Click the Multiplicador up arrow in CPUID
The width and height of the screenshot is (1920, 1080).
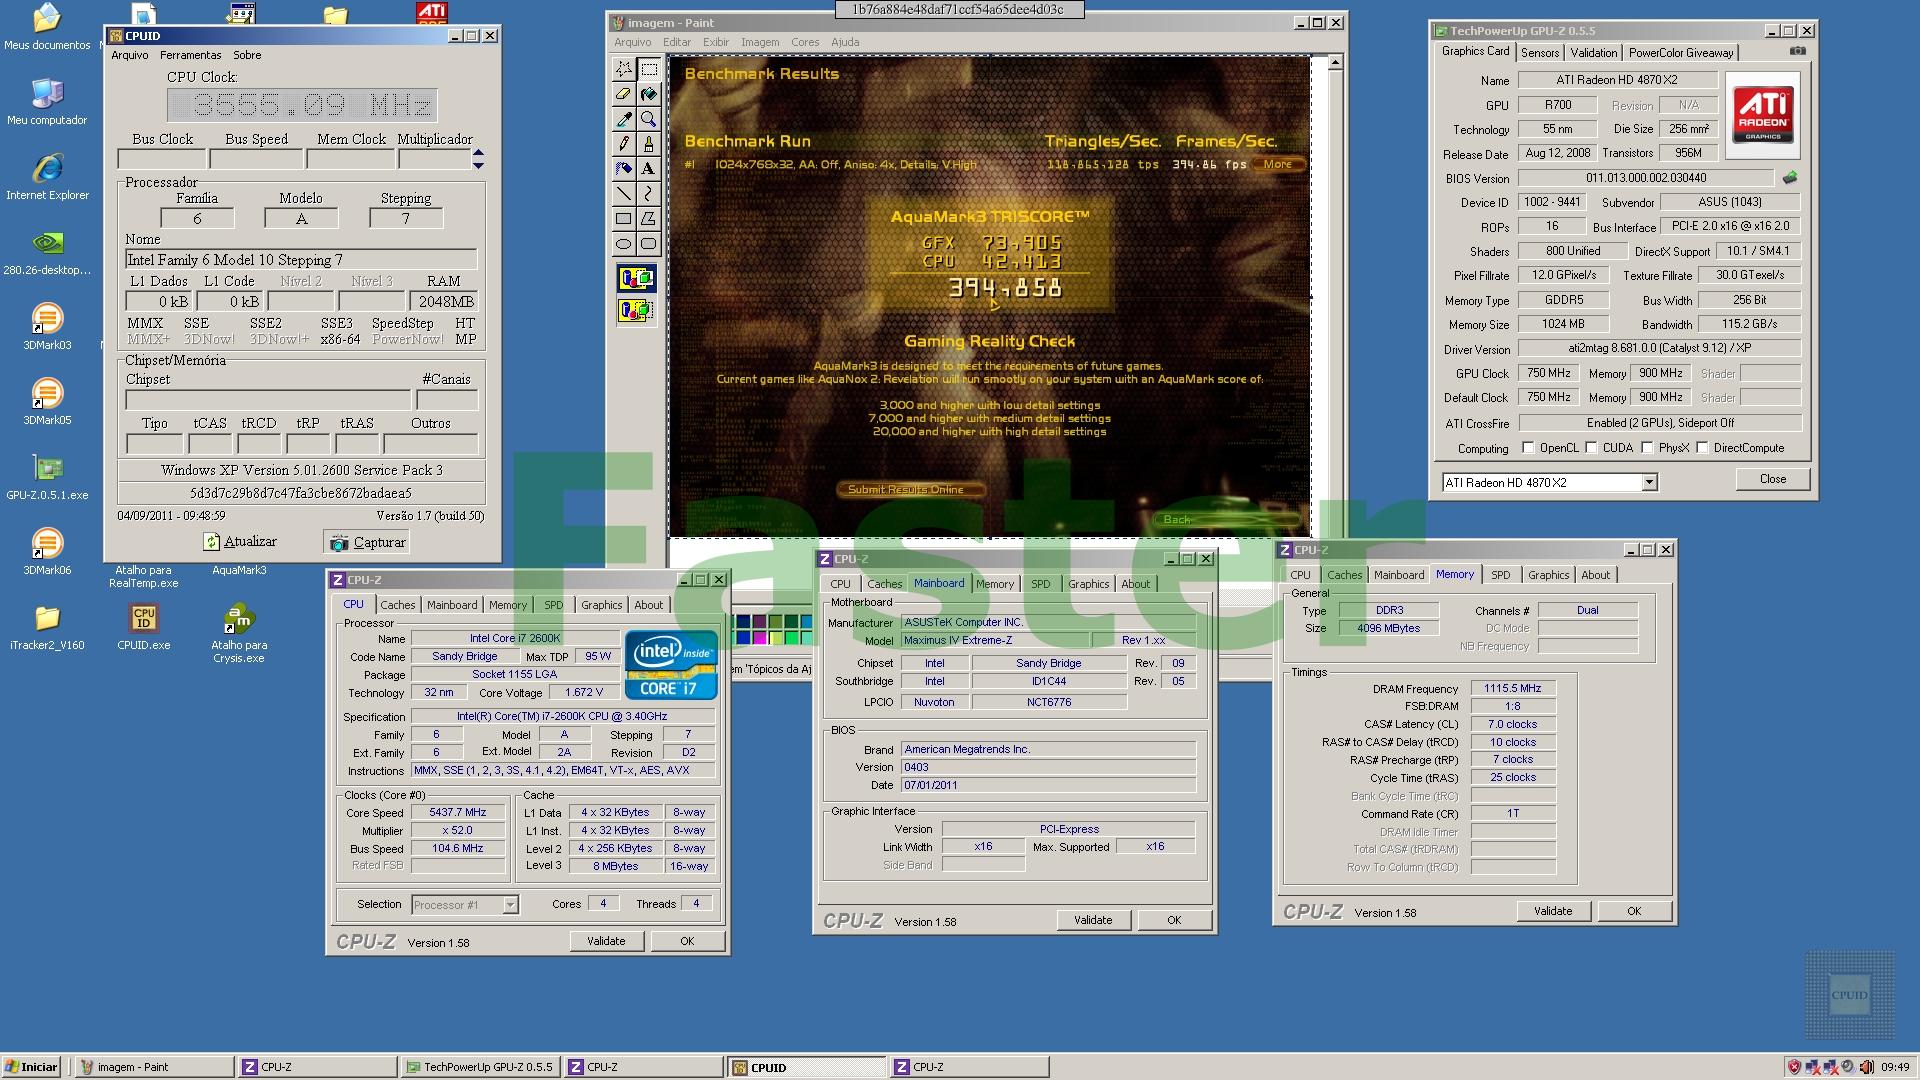coord(478,153)
